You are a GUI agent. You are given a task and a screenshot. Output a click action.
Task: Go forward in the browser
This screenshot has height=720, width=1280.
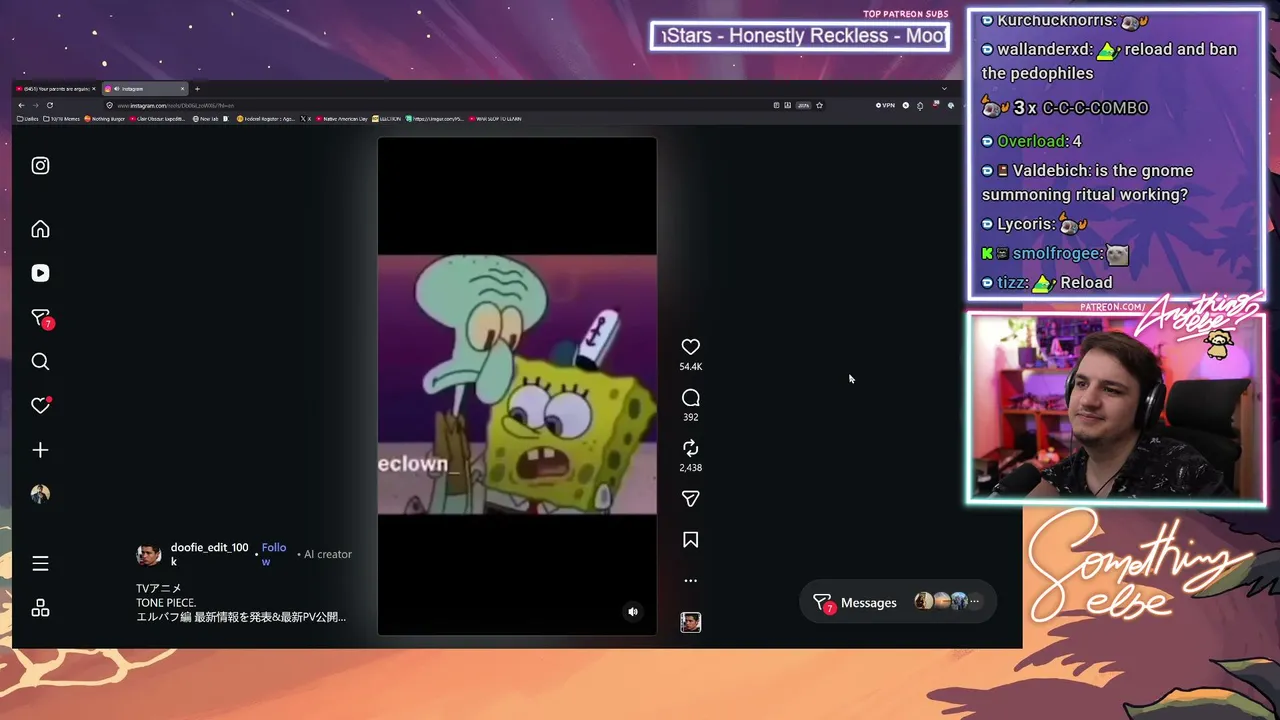tap(35, 105)
